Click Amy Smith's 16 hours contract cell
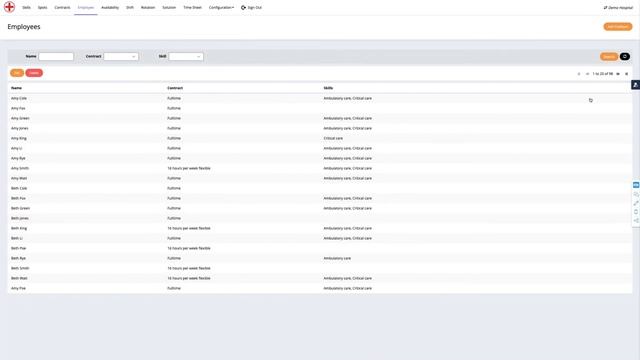 tap(189, 168)
